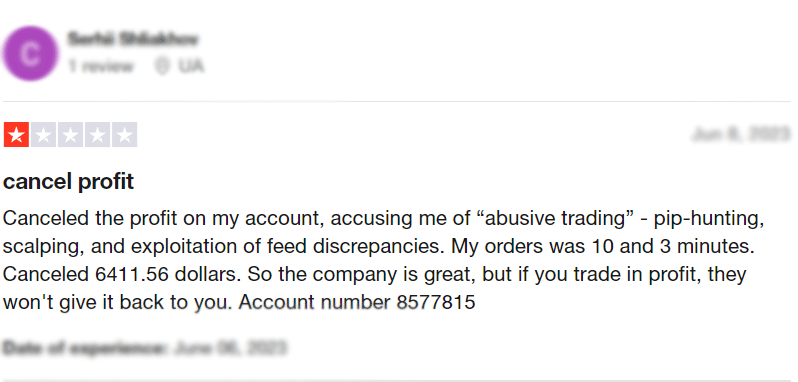Click the "pip-hunting" text in the review
798x382 pixels.
(x=709, y=219)
